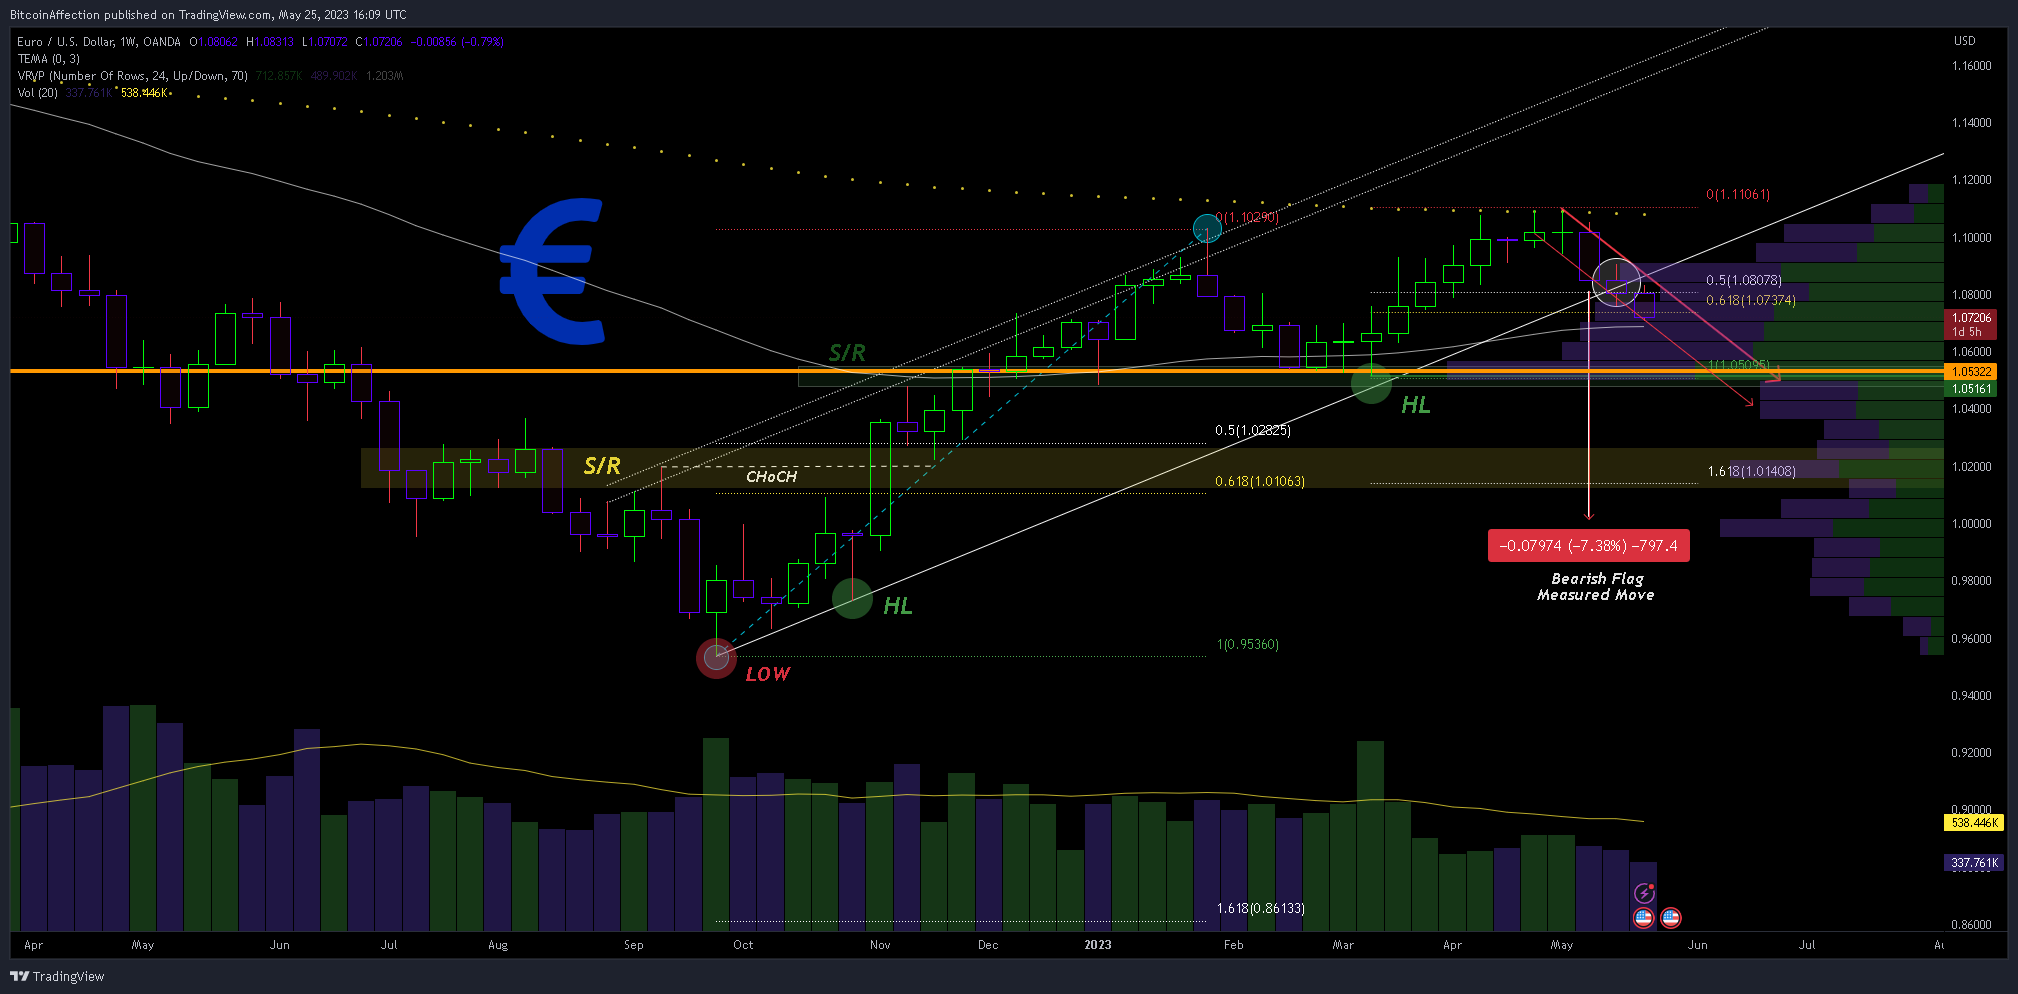Image resolution: width=2018 pixels, height=994 pixels.
Task: Click the Vol (20) indicator legend
Action: pos(37,93)
